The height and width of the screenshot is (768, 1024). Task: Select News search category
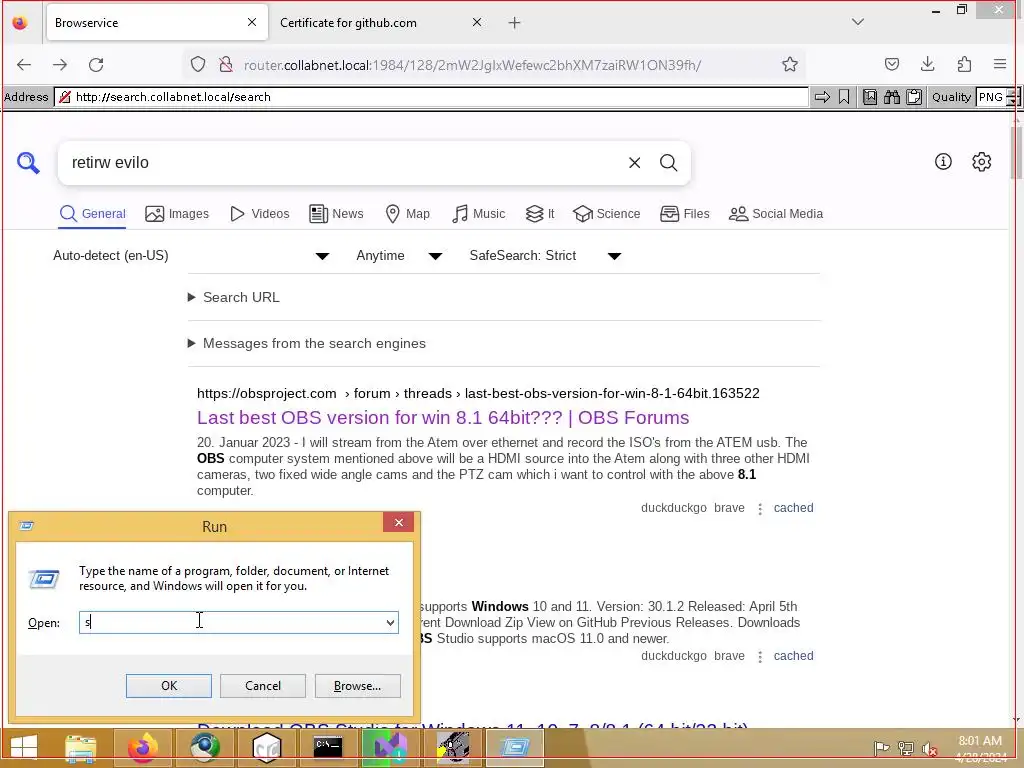pos(336,214)
